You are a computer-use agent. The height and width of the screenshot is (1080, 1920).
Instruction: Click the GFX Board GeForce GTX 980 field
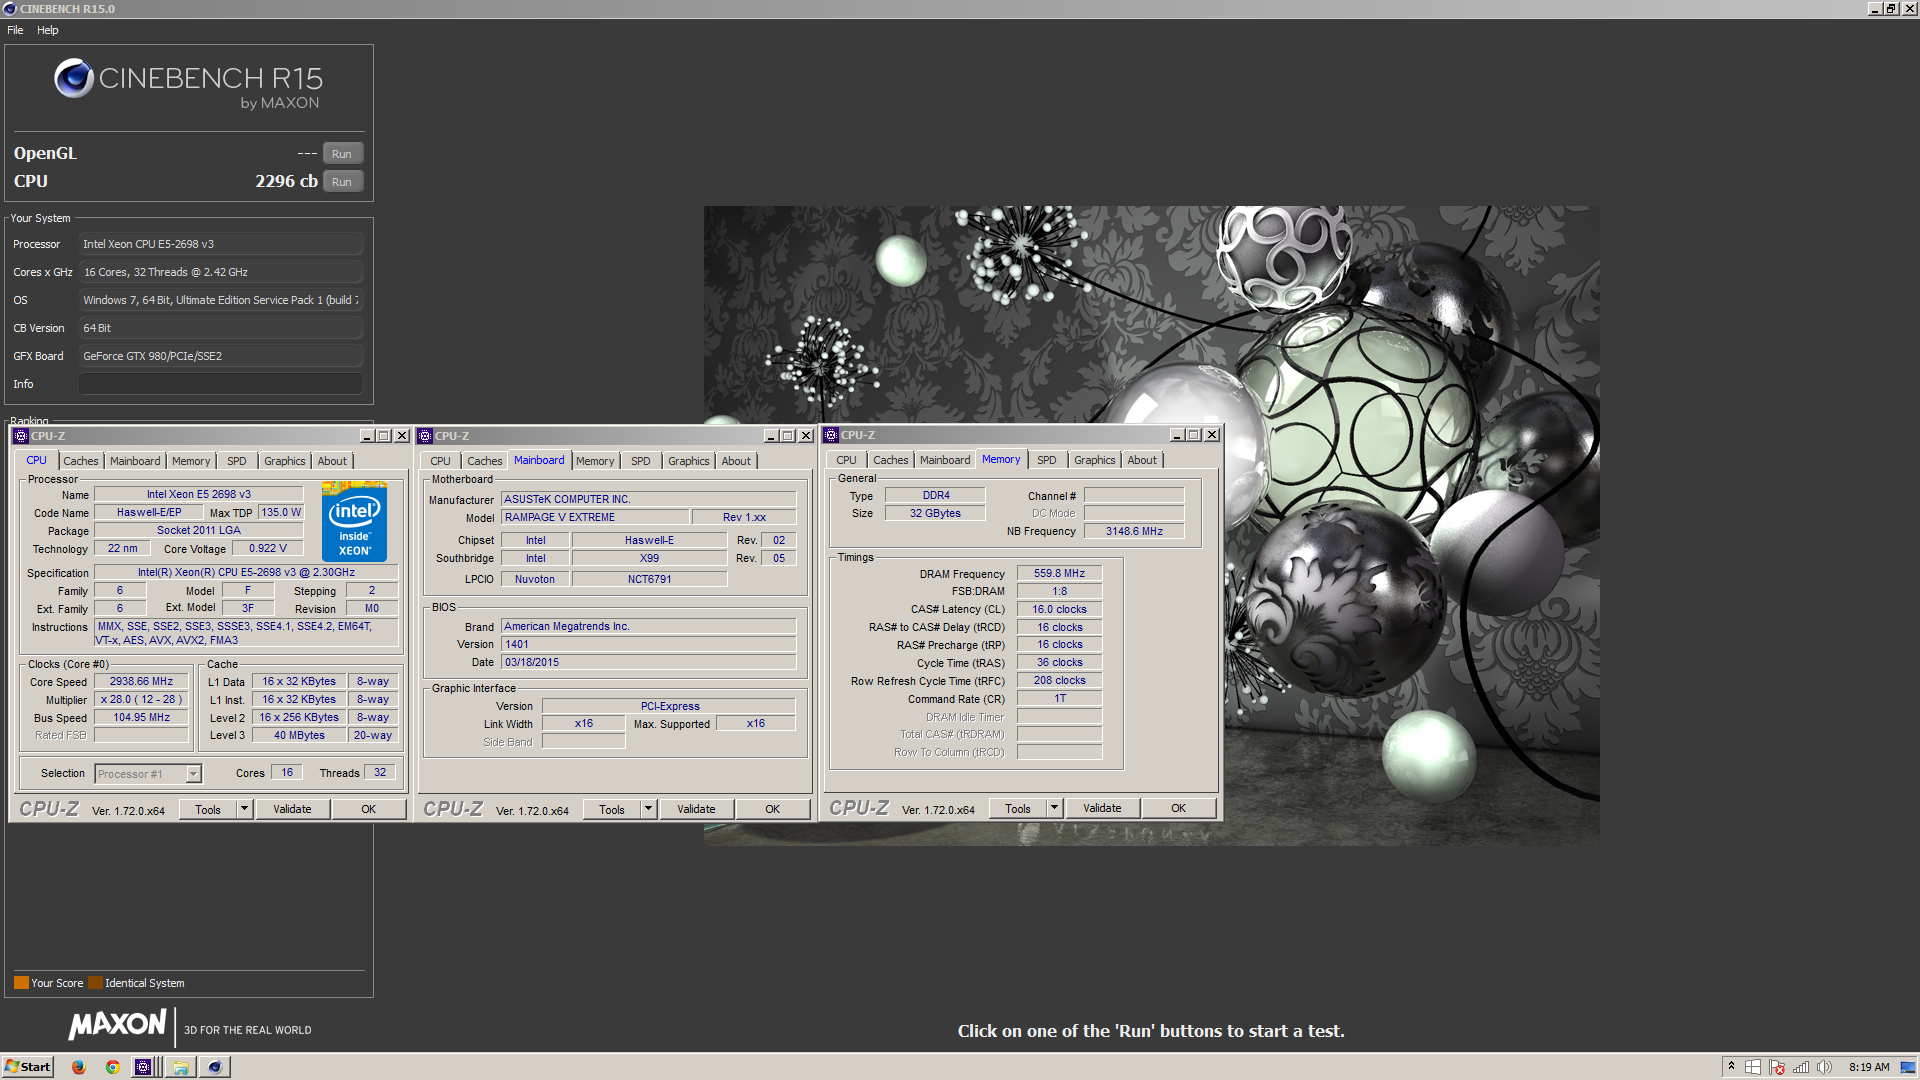(221, 356)
